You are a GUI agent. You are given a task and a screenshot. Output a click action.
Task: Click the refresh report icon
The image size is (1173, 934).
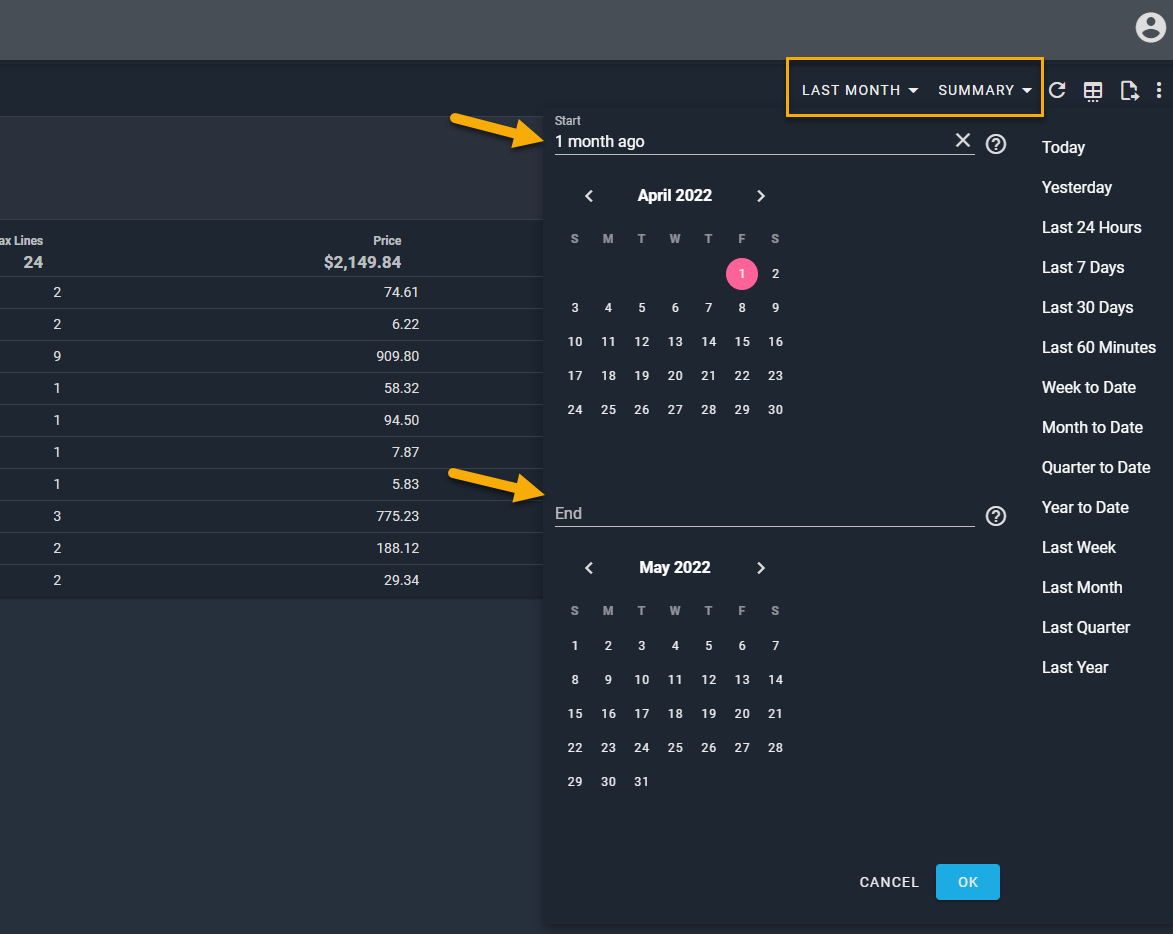(x=1057, y=91)
